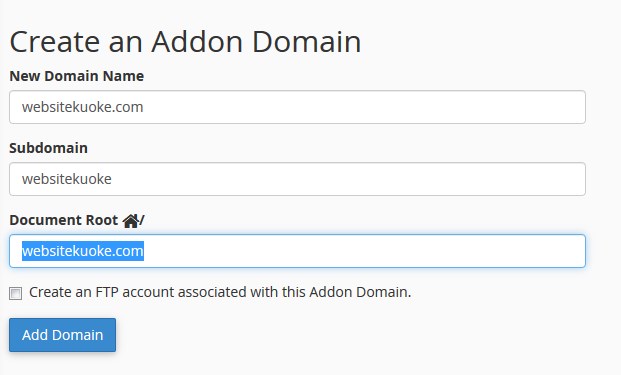Enable the FTP account creation checkbox
This screenshot has height=375, width=621.
[15, 293]
